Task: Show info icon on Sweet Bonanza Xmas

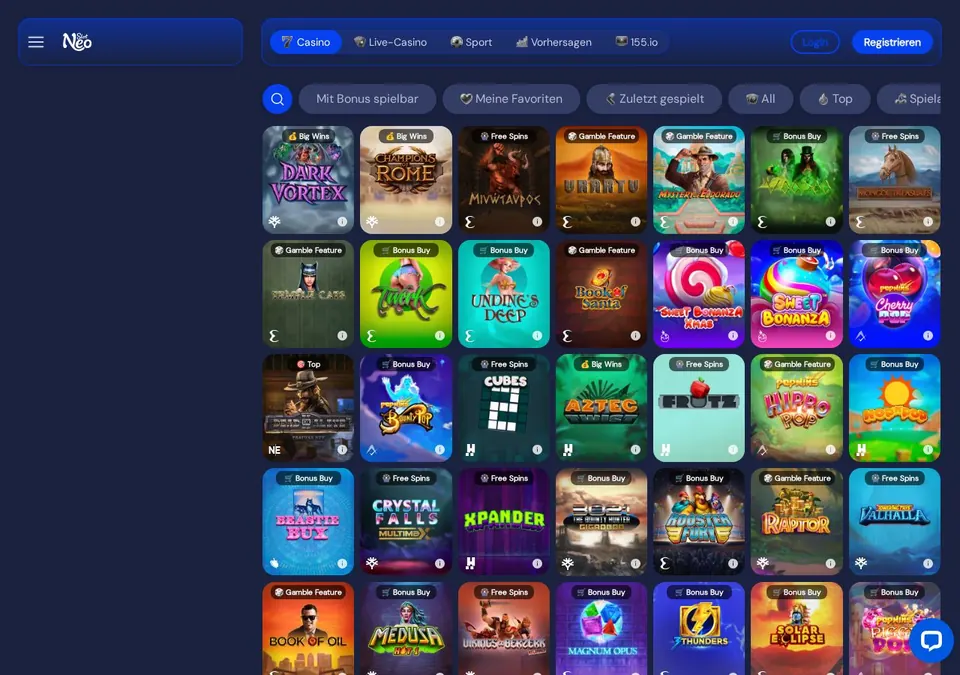Action: click(x=733, y=336)
